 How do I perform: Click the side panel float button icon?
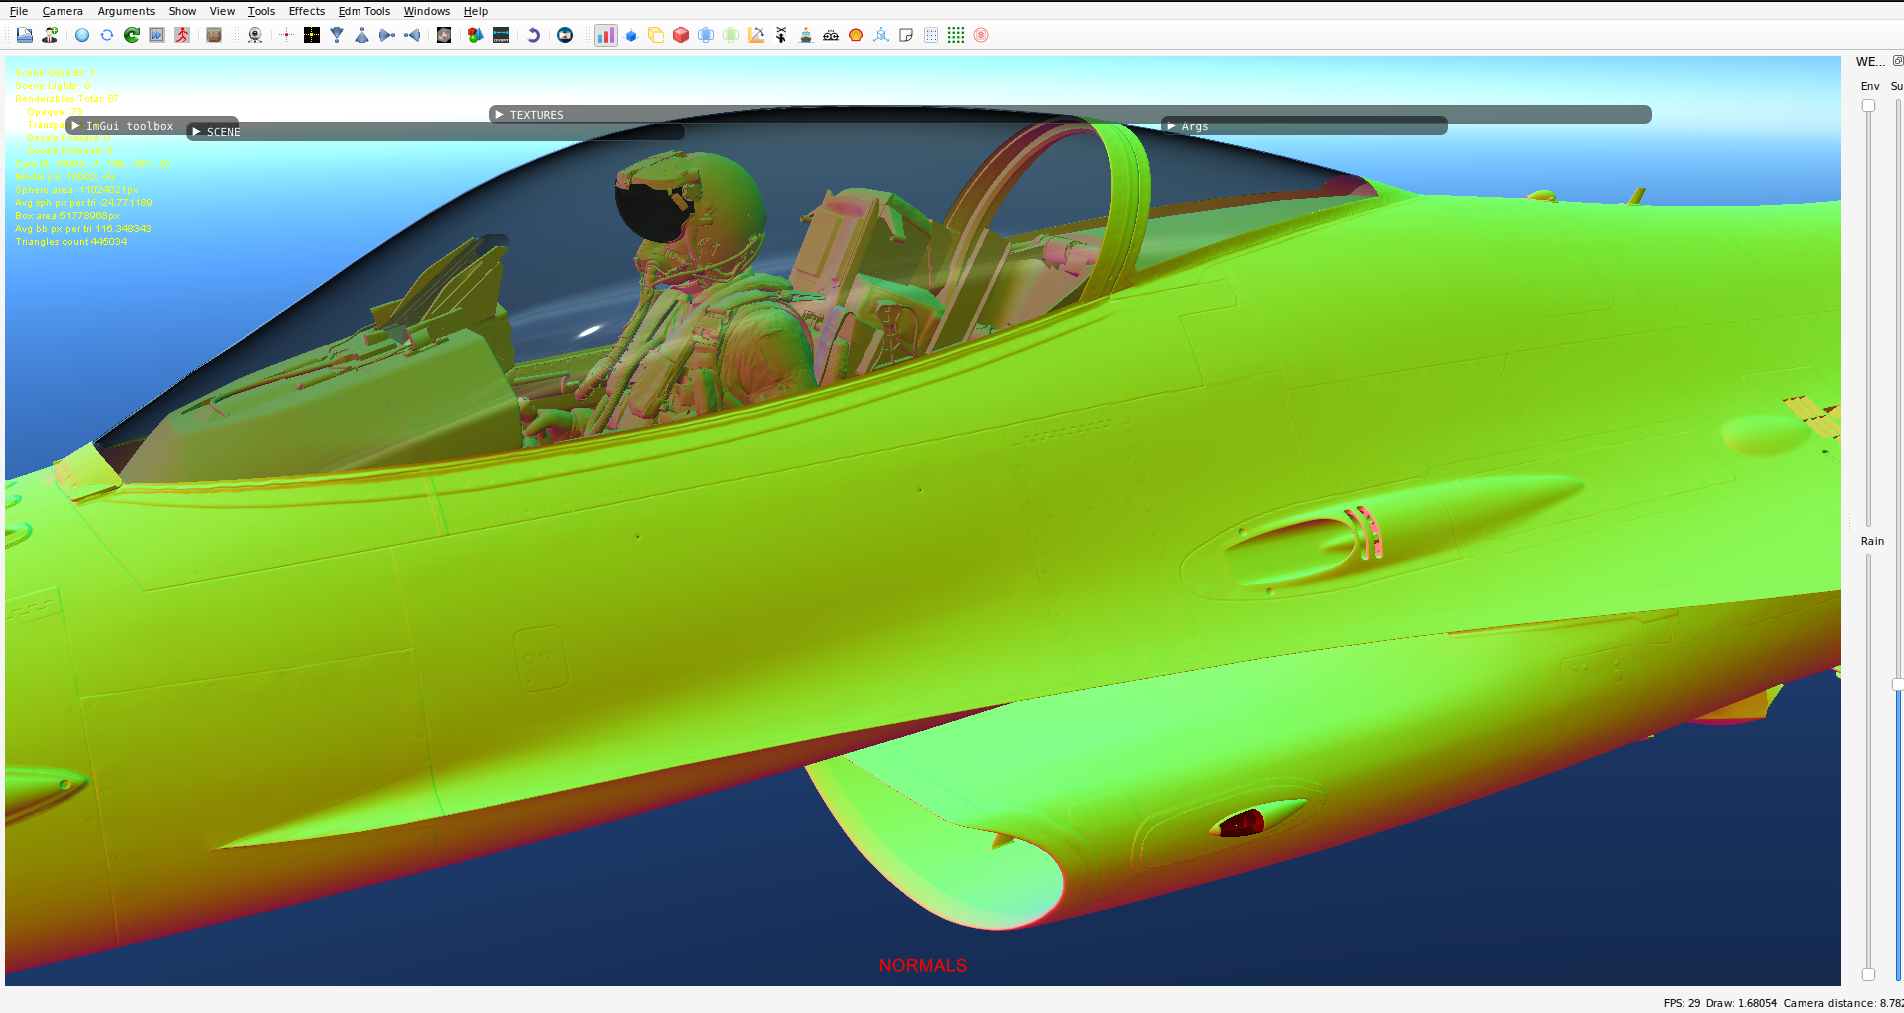pos(1898,61)
